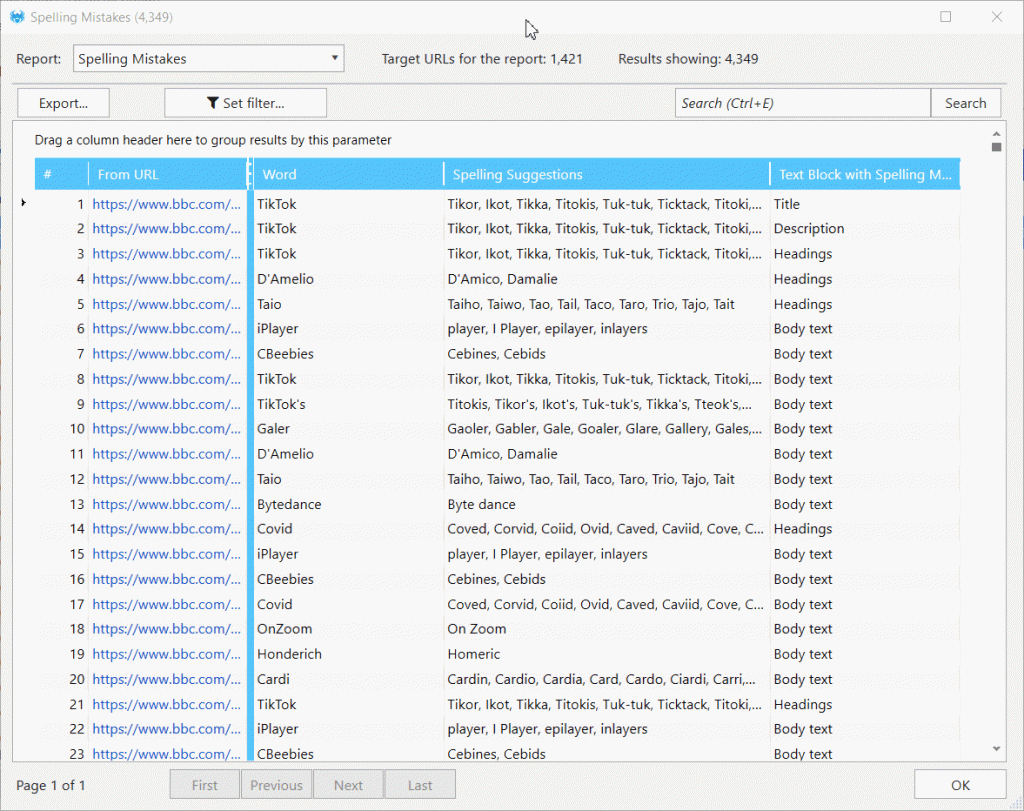Screen dimensions: 1024x811
Task: Click the application icon in the title bar
Action: coord(17,17)
